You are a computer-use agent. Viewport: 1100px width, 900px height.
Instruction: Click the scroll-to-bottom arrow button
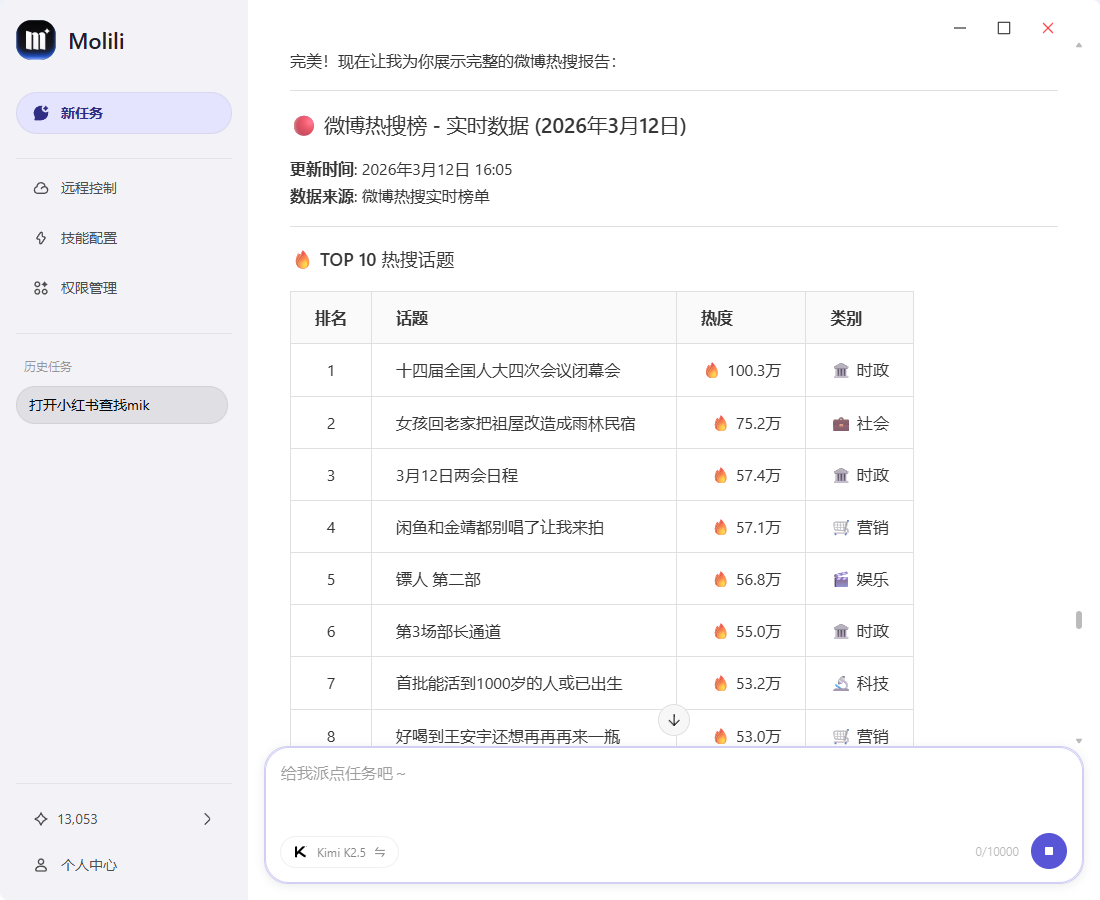(674, 720)
